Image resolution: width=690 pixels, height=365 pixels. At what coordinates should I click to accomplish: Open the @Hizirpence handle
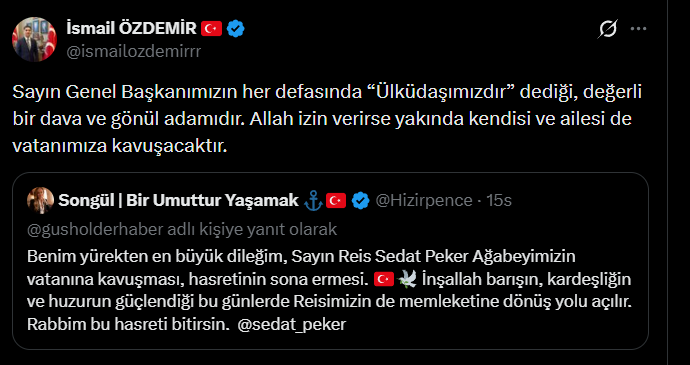424,201
